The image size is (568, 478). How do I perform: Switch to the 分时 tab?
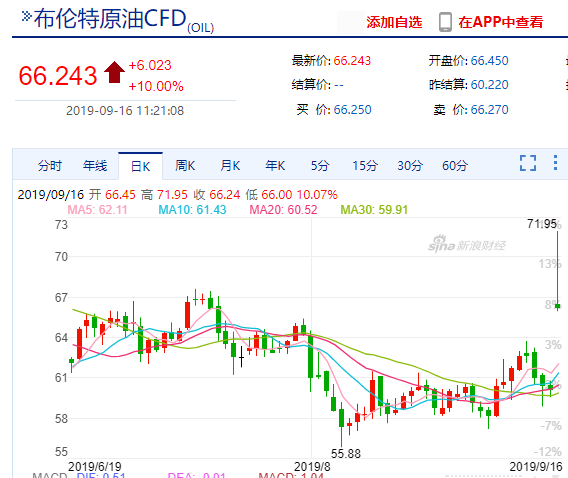coord(50,166)
